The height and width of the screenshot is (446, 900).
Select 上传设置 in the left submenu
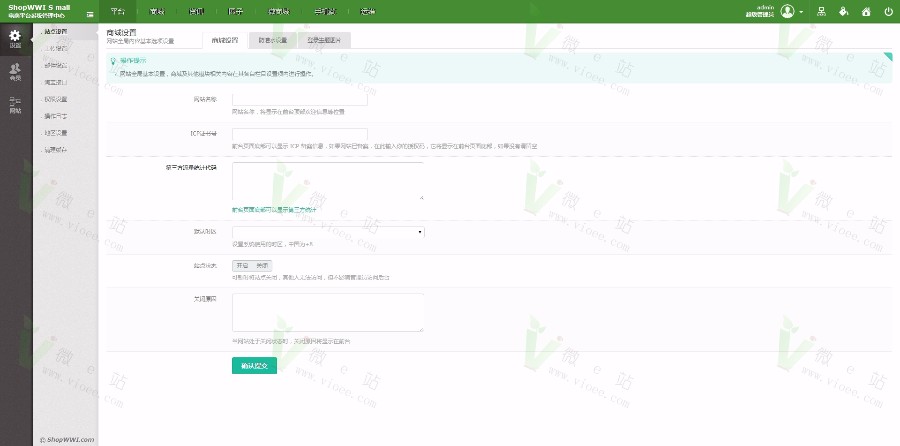pos(56,49)
